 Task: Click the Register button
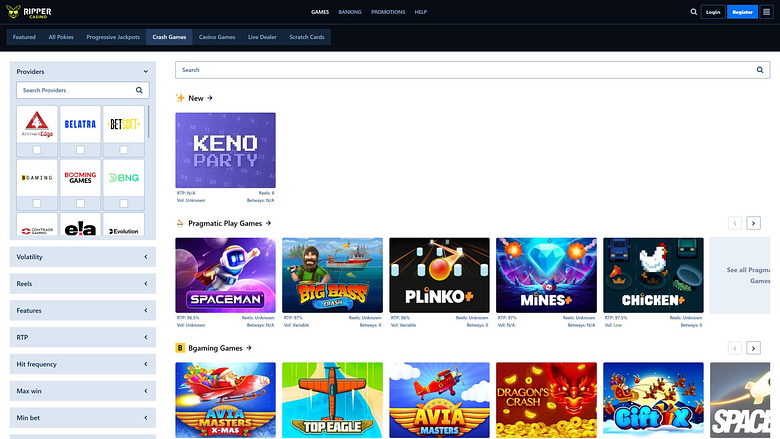742,12
